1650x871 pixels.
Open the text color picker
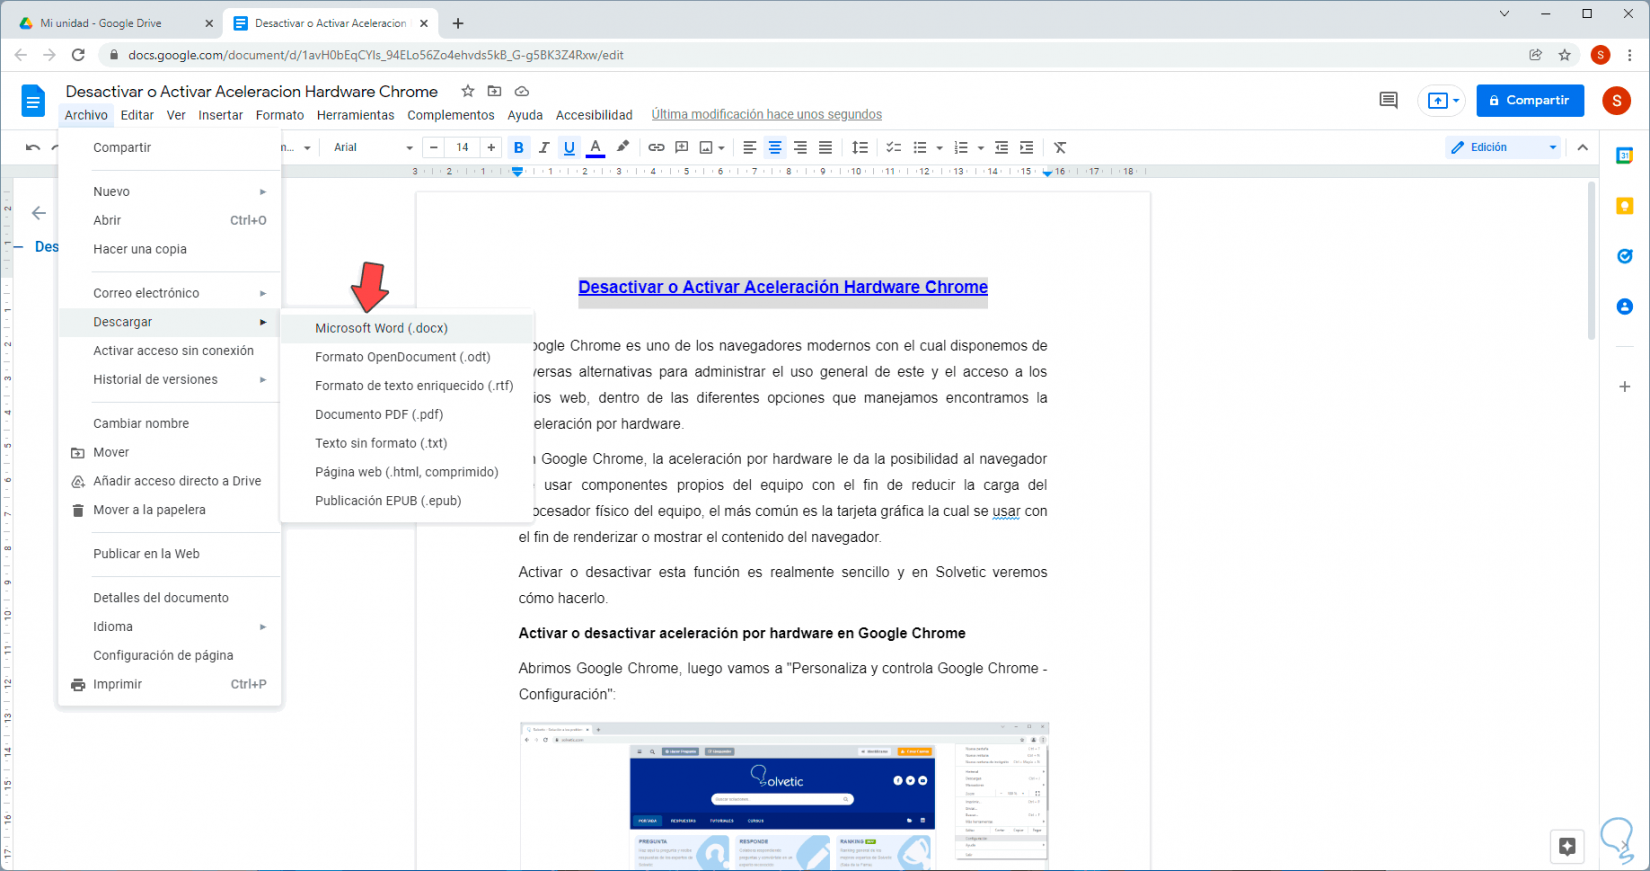595,148
